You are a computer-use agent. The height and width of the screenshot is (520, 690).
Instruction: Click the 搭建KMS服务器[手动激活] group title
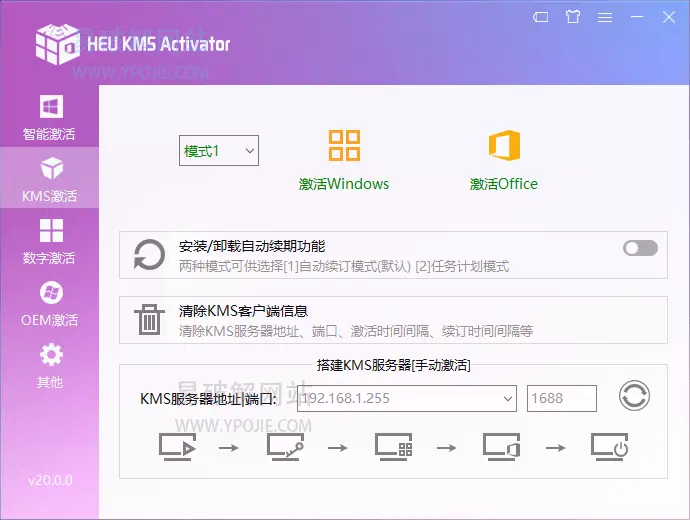[393, 365]
